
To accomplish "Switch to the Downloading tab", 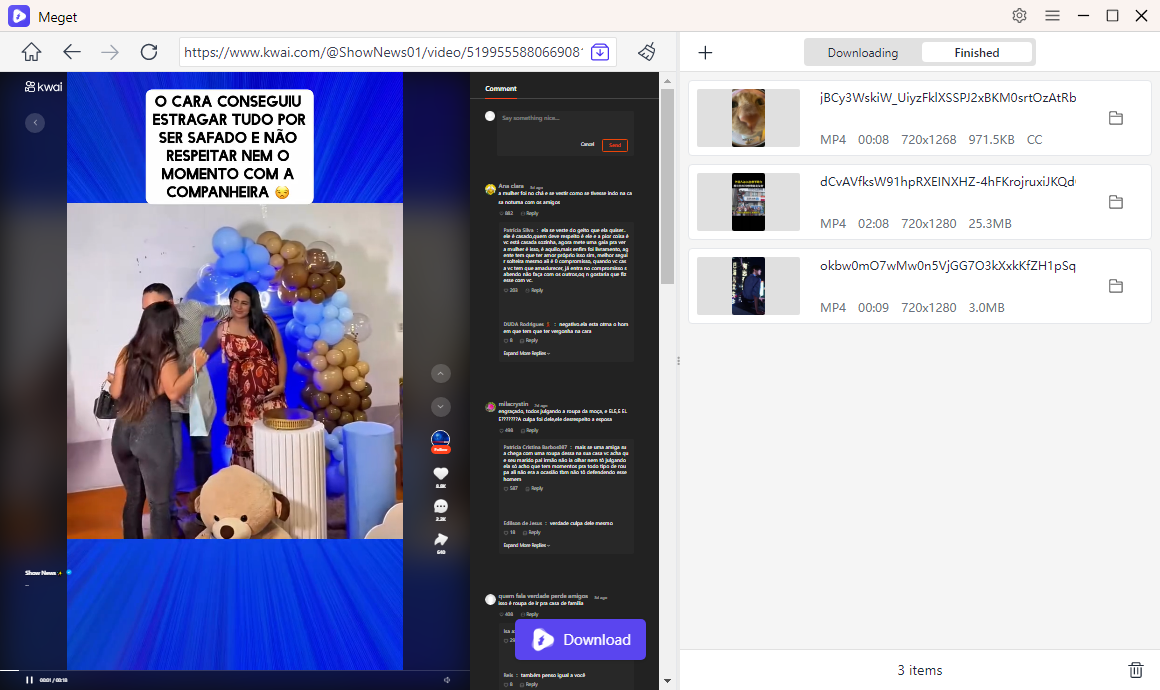I will pos(863,52).
